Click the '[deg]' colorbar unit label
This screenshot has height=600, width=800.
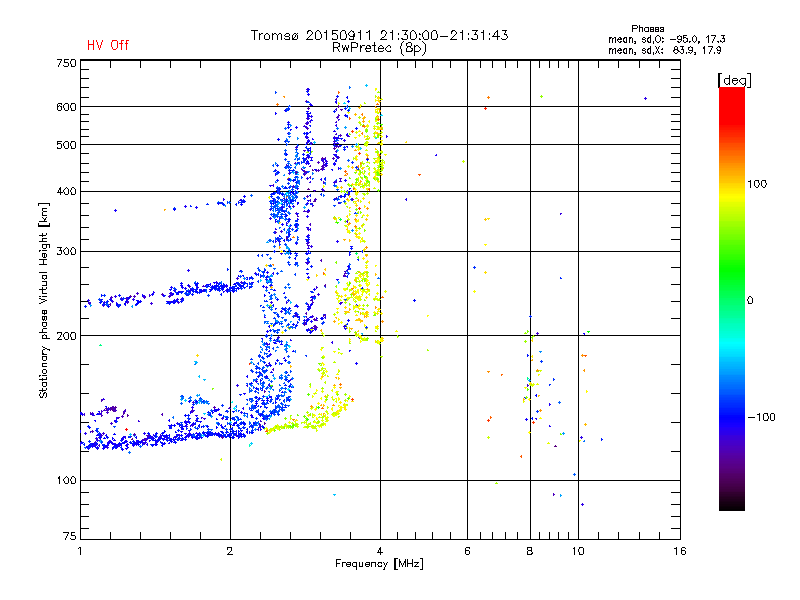[x=734, y=80]
